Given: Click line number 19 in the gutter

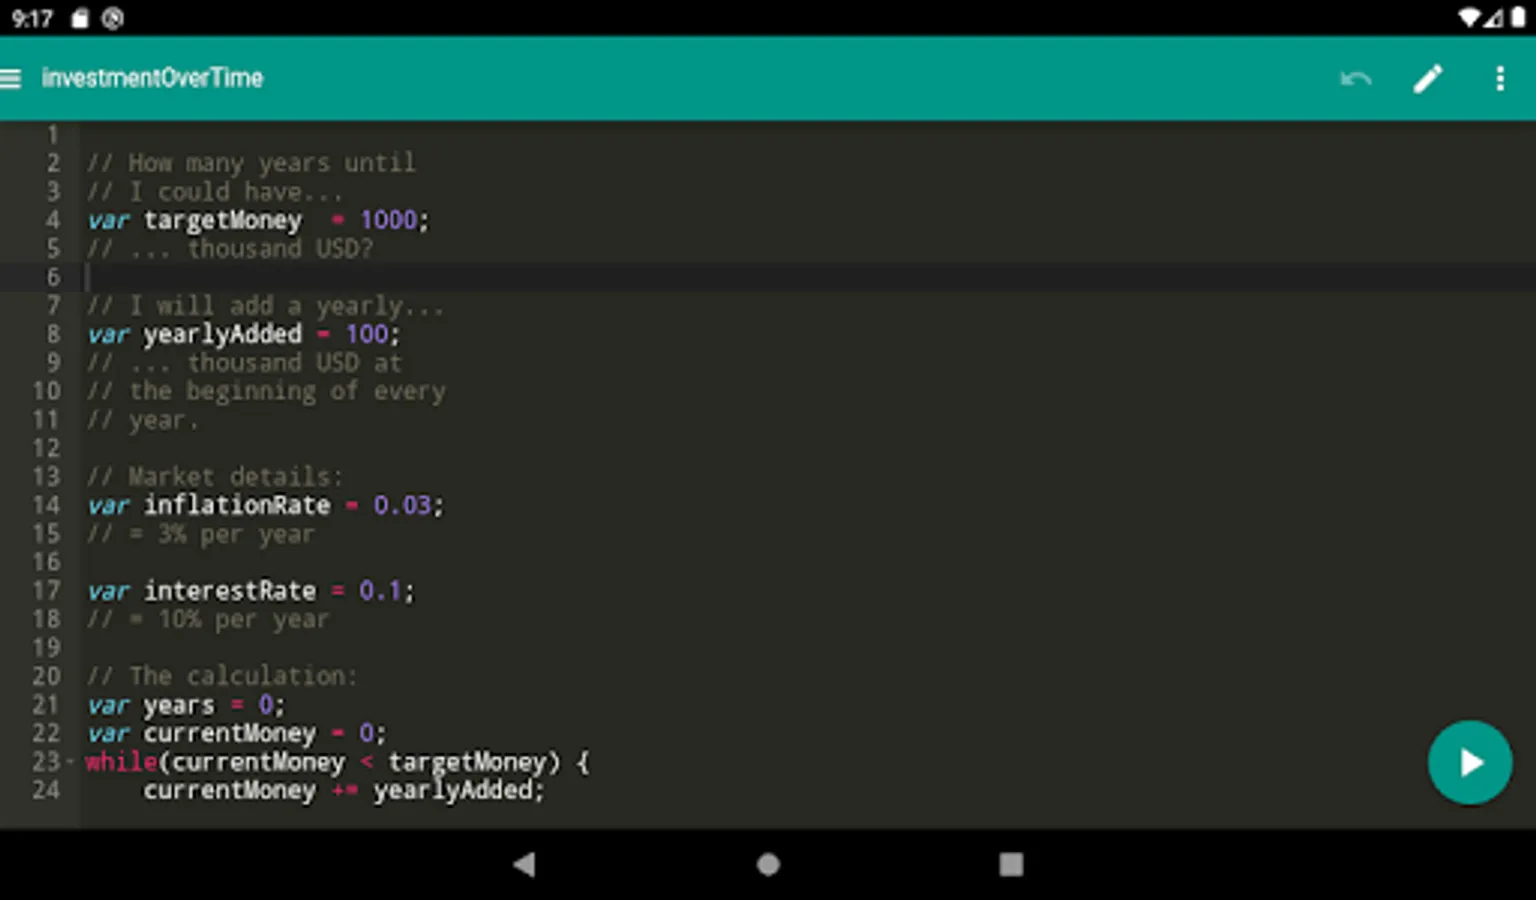Looking at the screenshot, I should point(46,648).
